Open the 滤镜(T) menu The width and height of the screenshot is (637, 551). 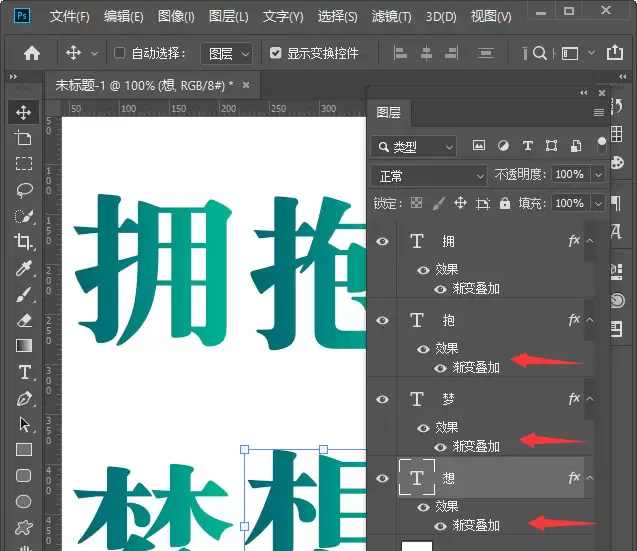pyautogui.click(x=392, y=16)
